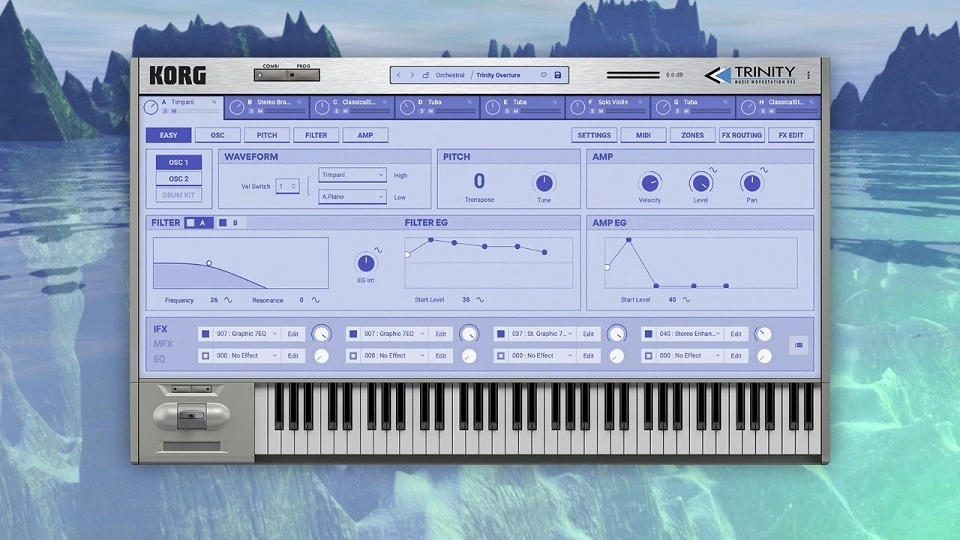Go to next preset with right arrow

click(x=412, y=75)
